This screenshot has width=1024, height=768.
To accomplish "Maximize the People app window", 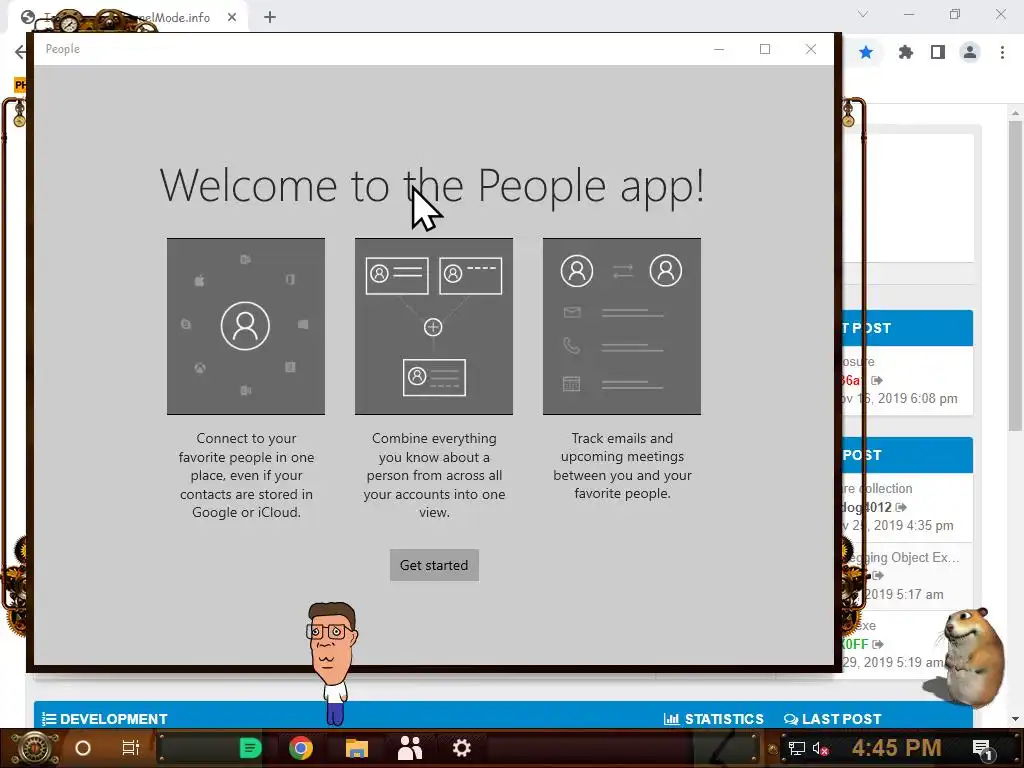I will click(765, 49).
